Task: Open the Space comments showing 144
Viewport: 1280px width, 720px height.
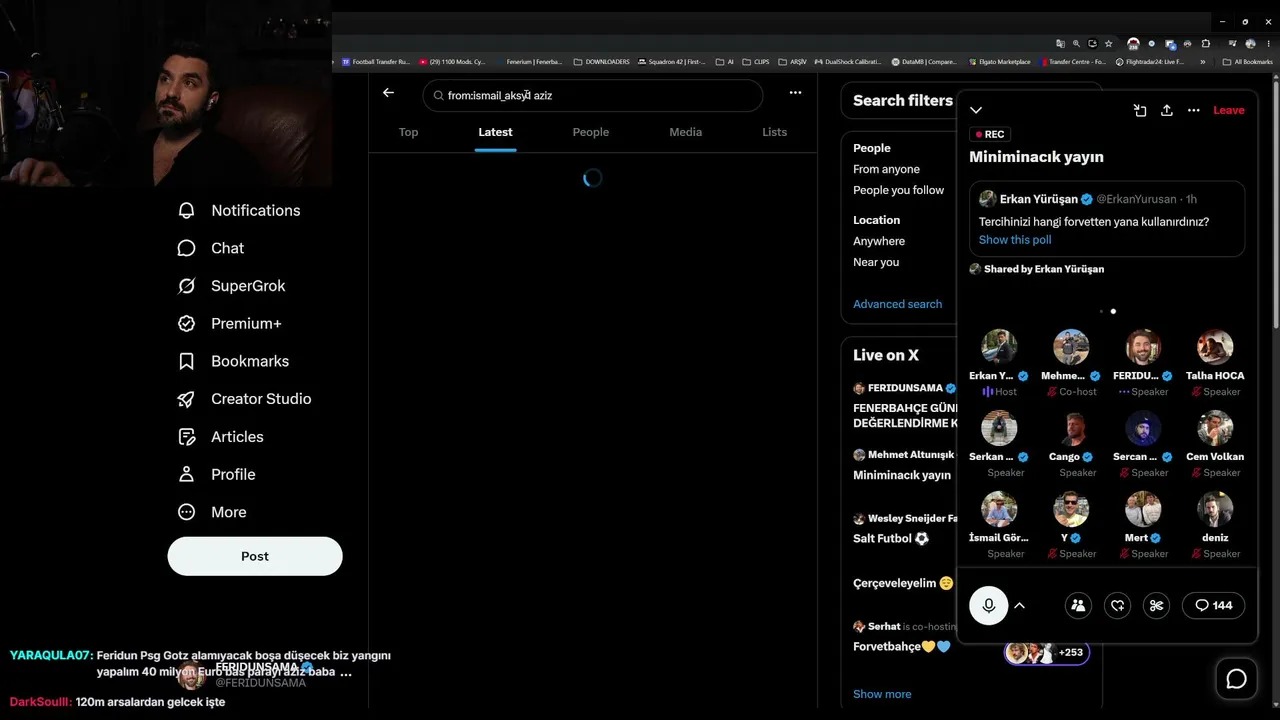Action: (1213, 605)
